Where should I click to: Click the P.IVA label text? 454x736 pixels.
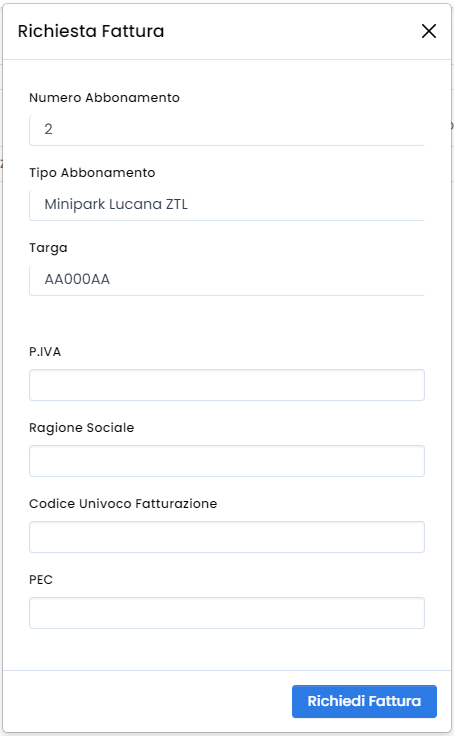(45, 352)
